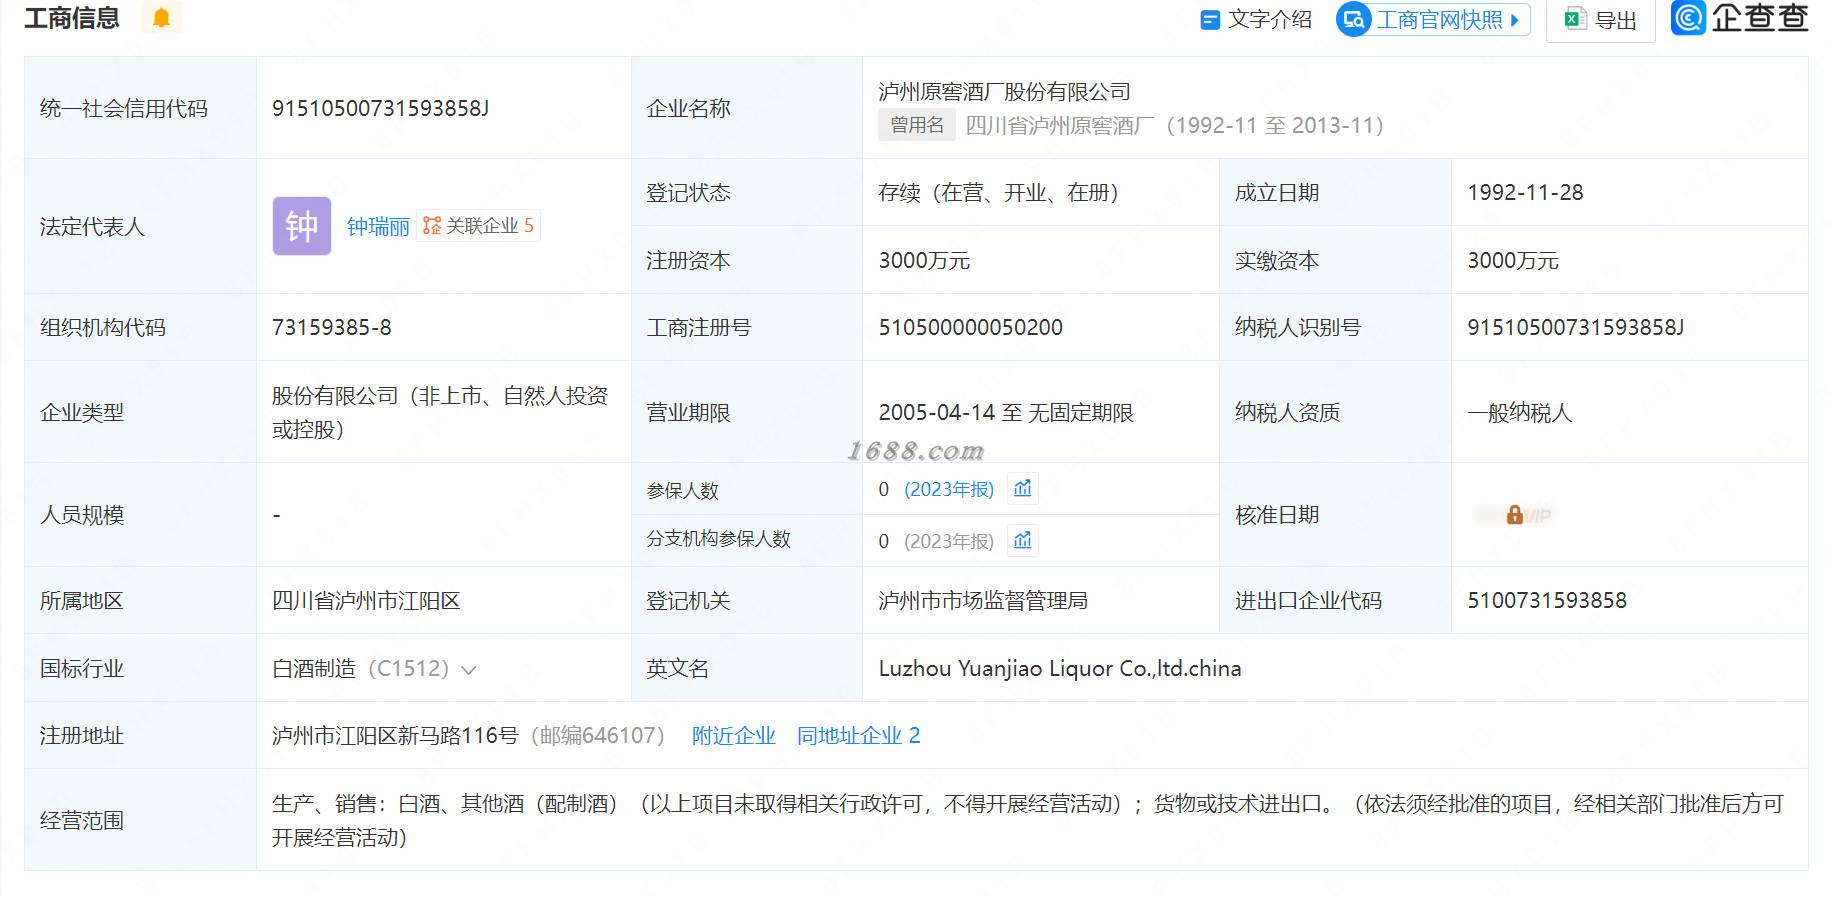The width and height of the screenshot is (1830, 897).
Task: Select business term 2005-04-14 至 无固定期限
Action: click(1006, 412)
